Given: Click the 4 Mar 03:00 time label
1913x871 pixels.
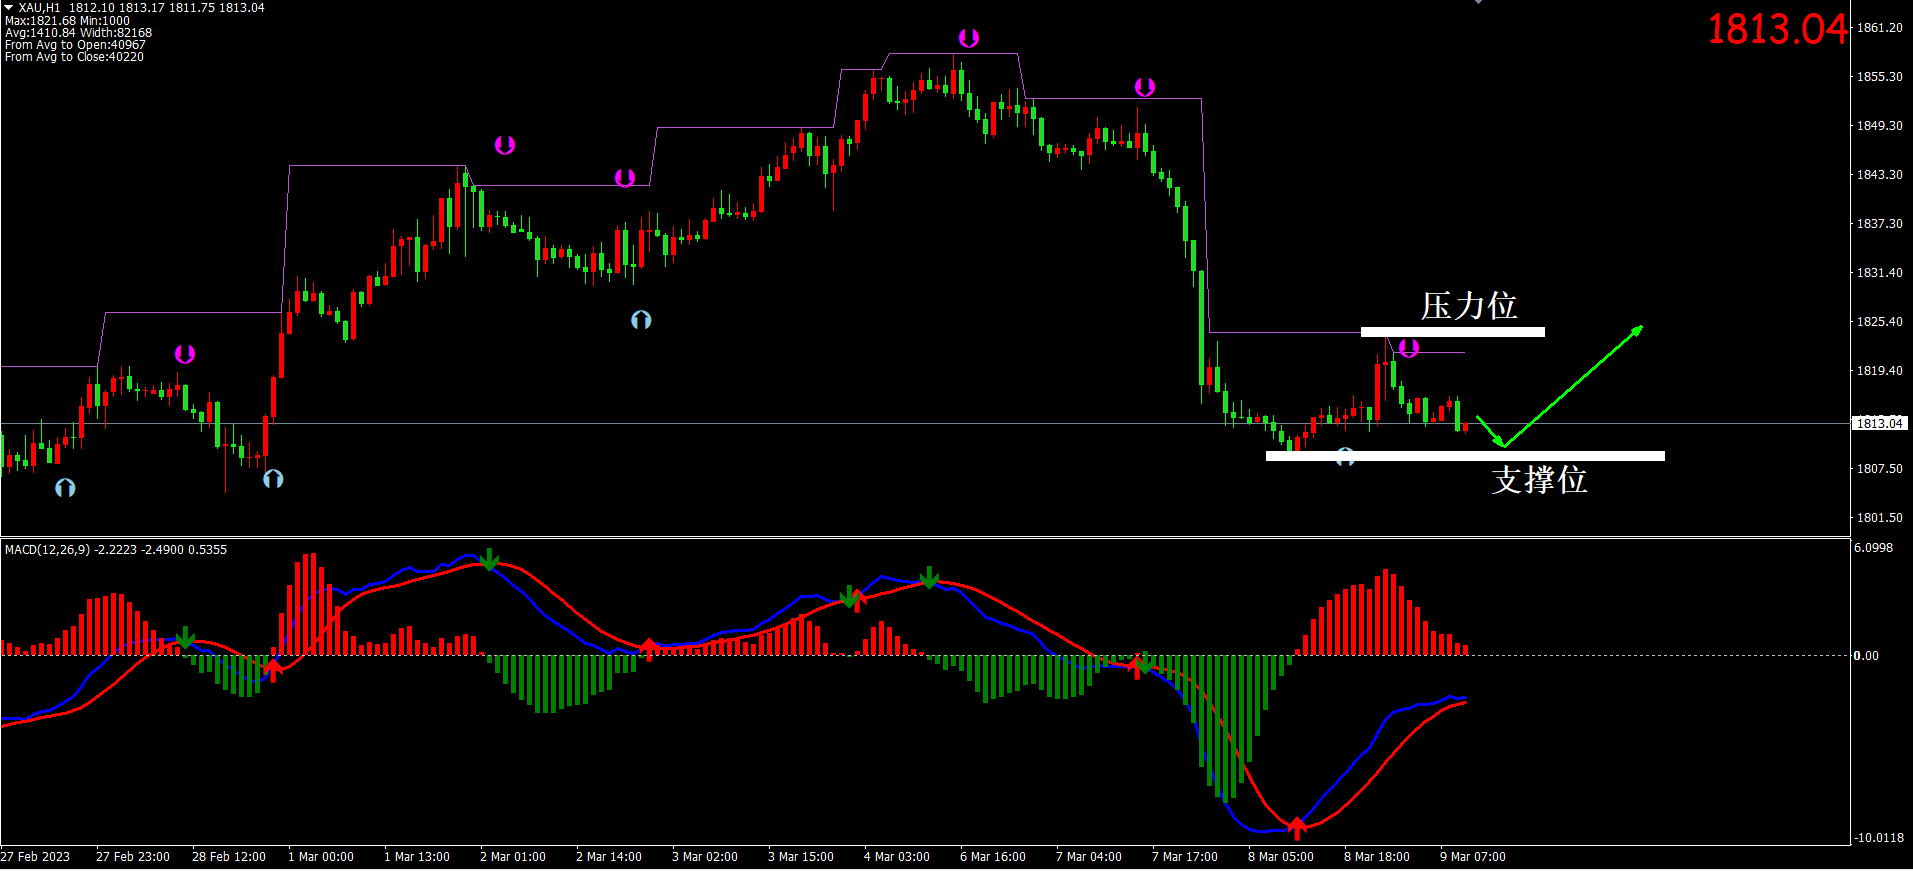Looking at the screenshot, I should pyautogui.click(x=897, y=857).
